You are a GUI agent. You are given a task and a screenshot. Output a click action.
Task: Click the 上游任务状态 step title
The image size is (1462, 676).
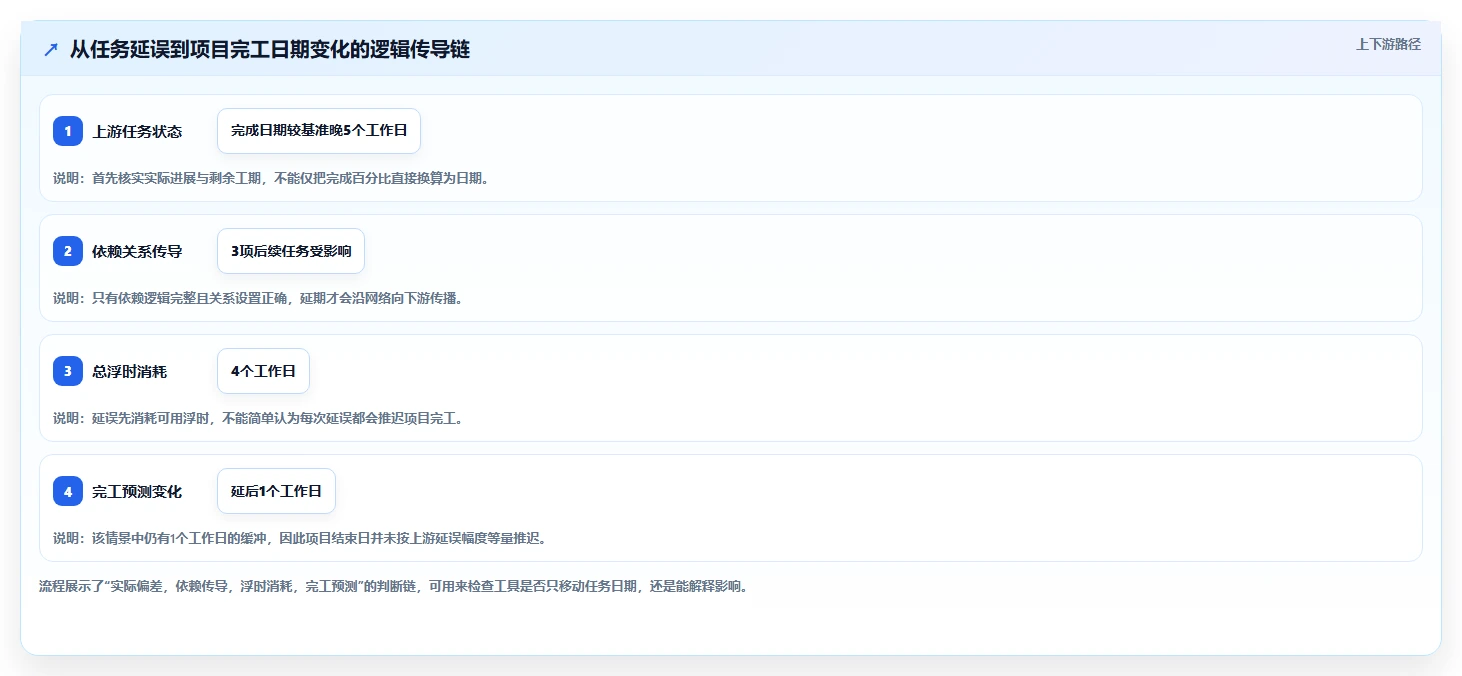pyautogui.click(x=137, y=131)
